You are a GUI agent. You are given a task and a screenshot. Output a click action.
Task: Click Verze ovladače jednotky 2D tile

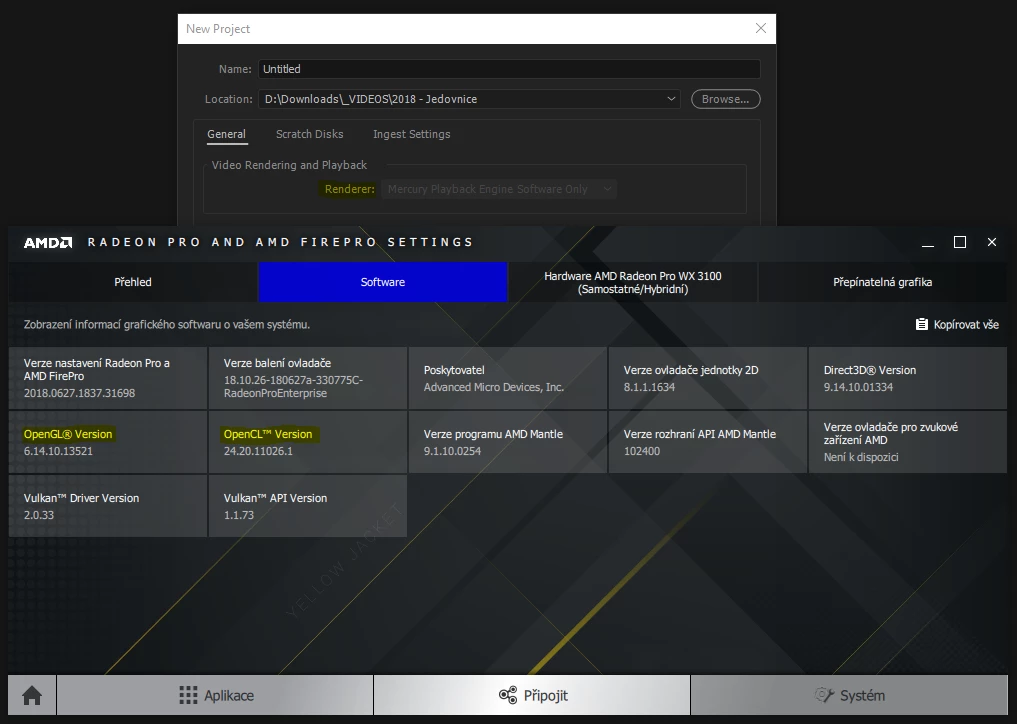click(708, 378)
